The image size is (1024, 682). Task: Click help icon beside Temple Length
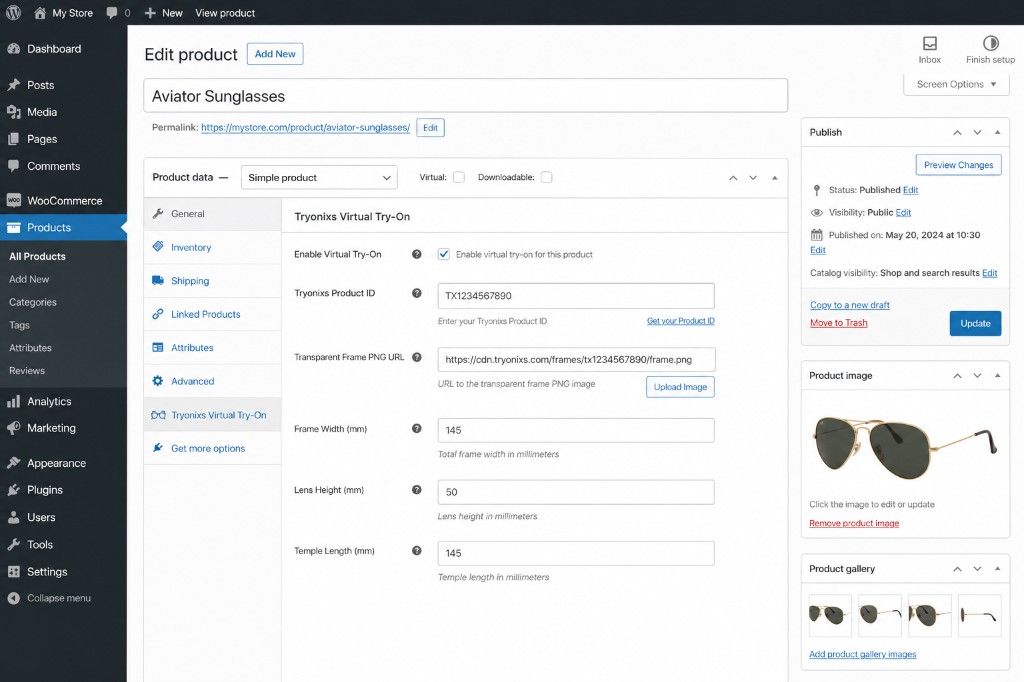417,551
